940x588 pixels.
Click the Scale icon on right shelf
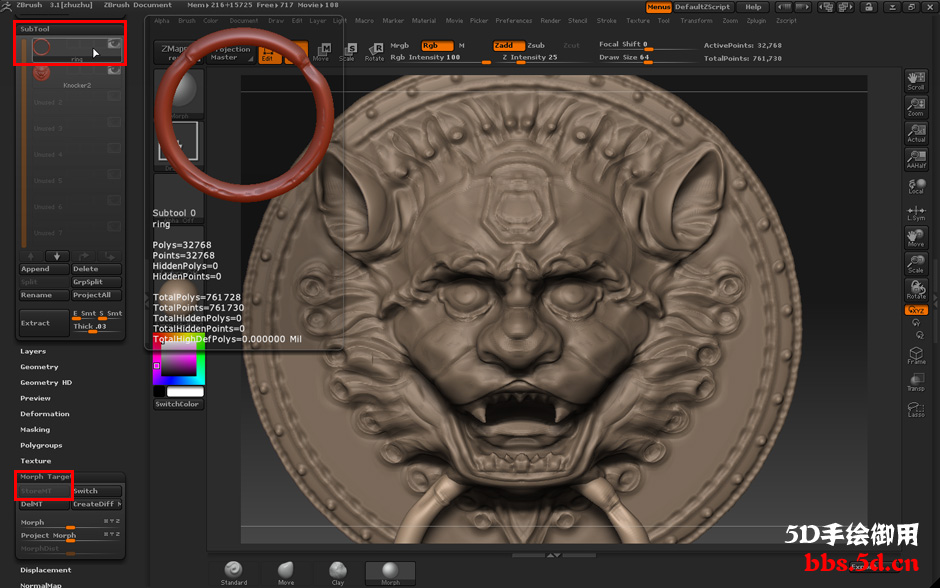click(916, 264)
